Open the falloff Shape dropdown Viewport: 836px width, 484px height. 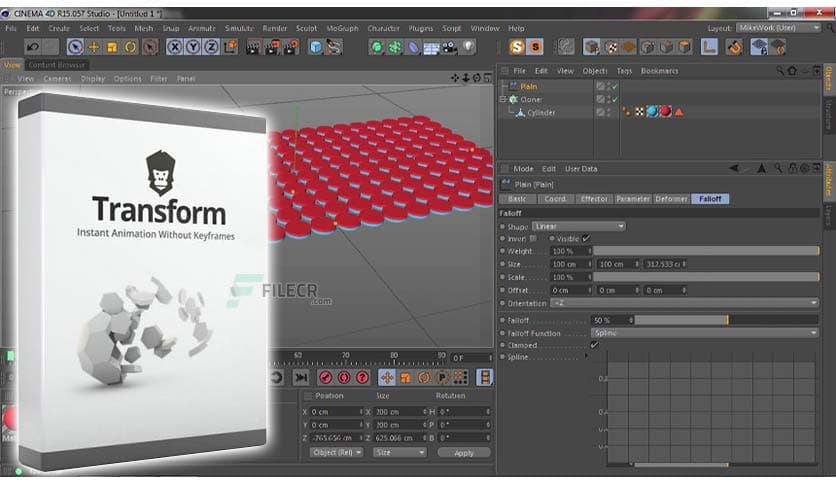pos(578,227)
